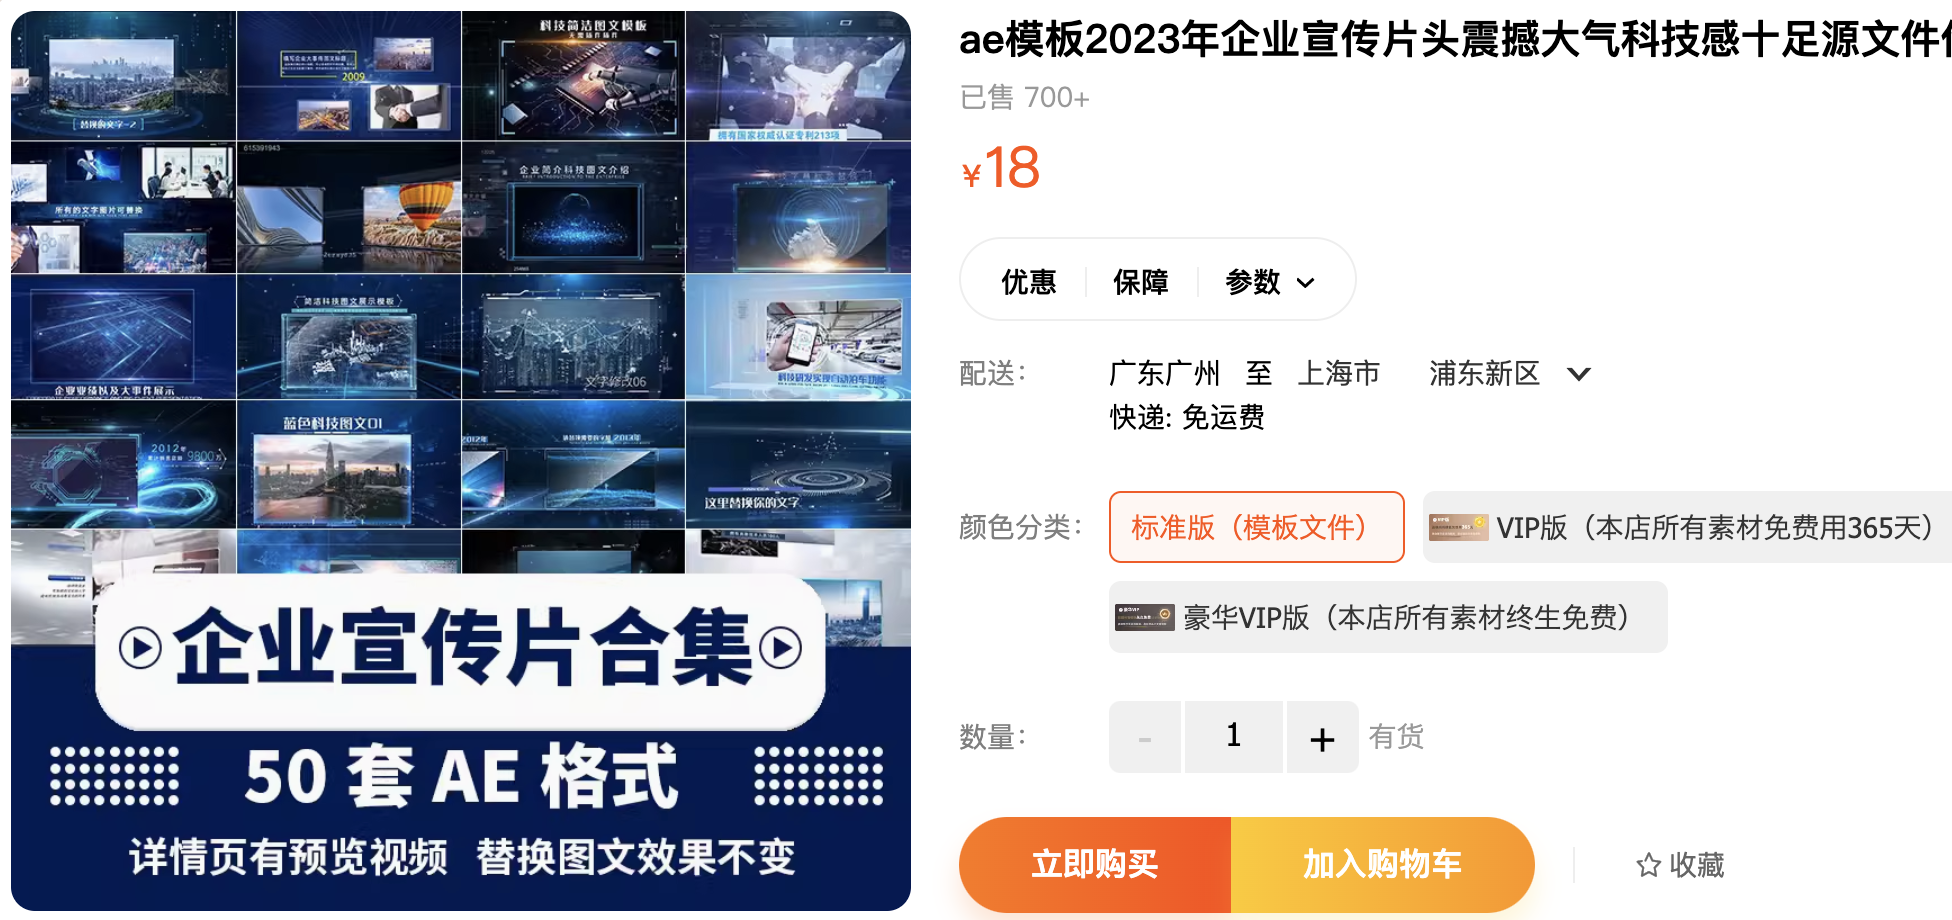Click the dark card icon on 豪华VIP版
Viewport: 1952px width, 920px height.
pos(1144,617)
